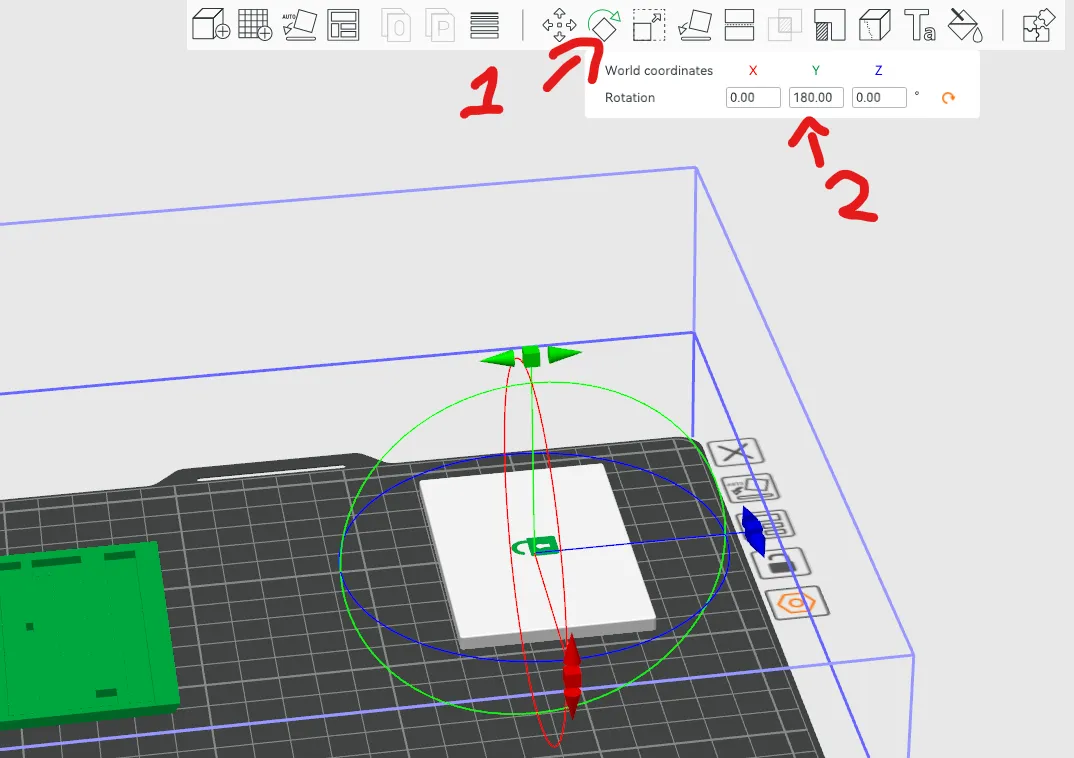This screenshot has width=1074, height=758.
Task: Toggle the plate lock icon
Action: pyautogui.click(x=782, y=564)
